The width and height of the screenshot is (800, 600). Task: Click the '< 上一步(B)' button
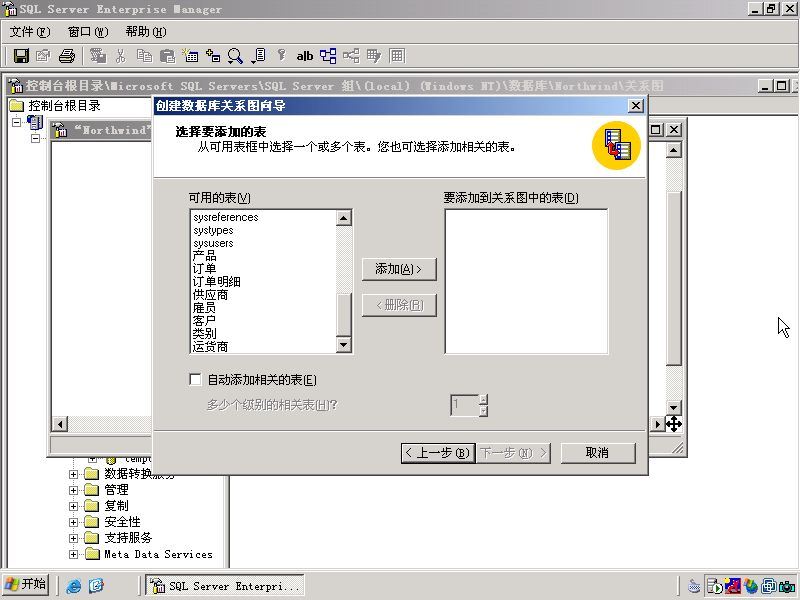click(x=438, y=453)
